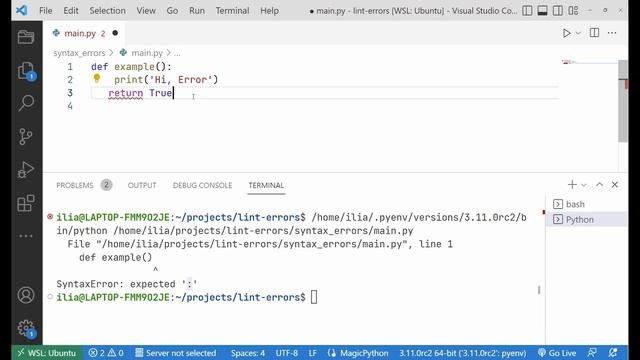Change end of line sequence LF
This screenshot has width=640, height=360.
pos(313,353)
